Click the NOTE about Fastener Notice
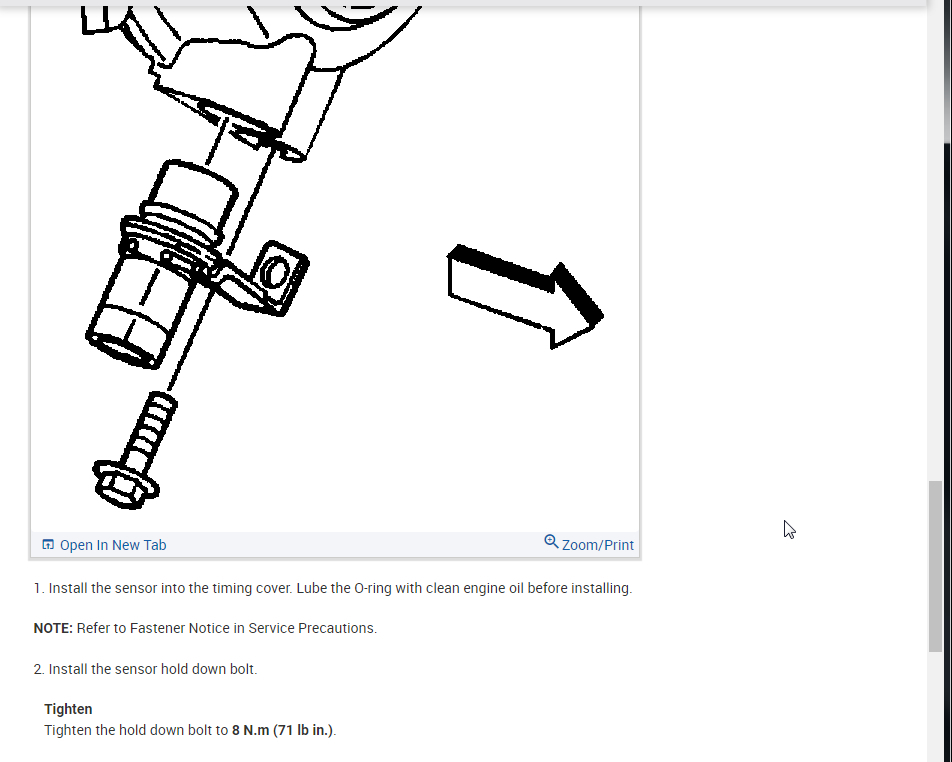Viewport: 952px width, 762px height. [205, 628]
